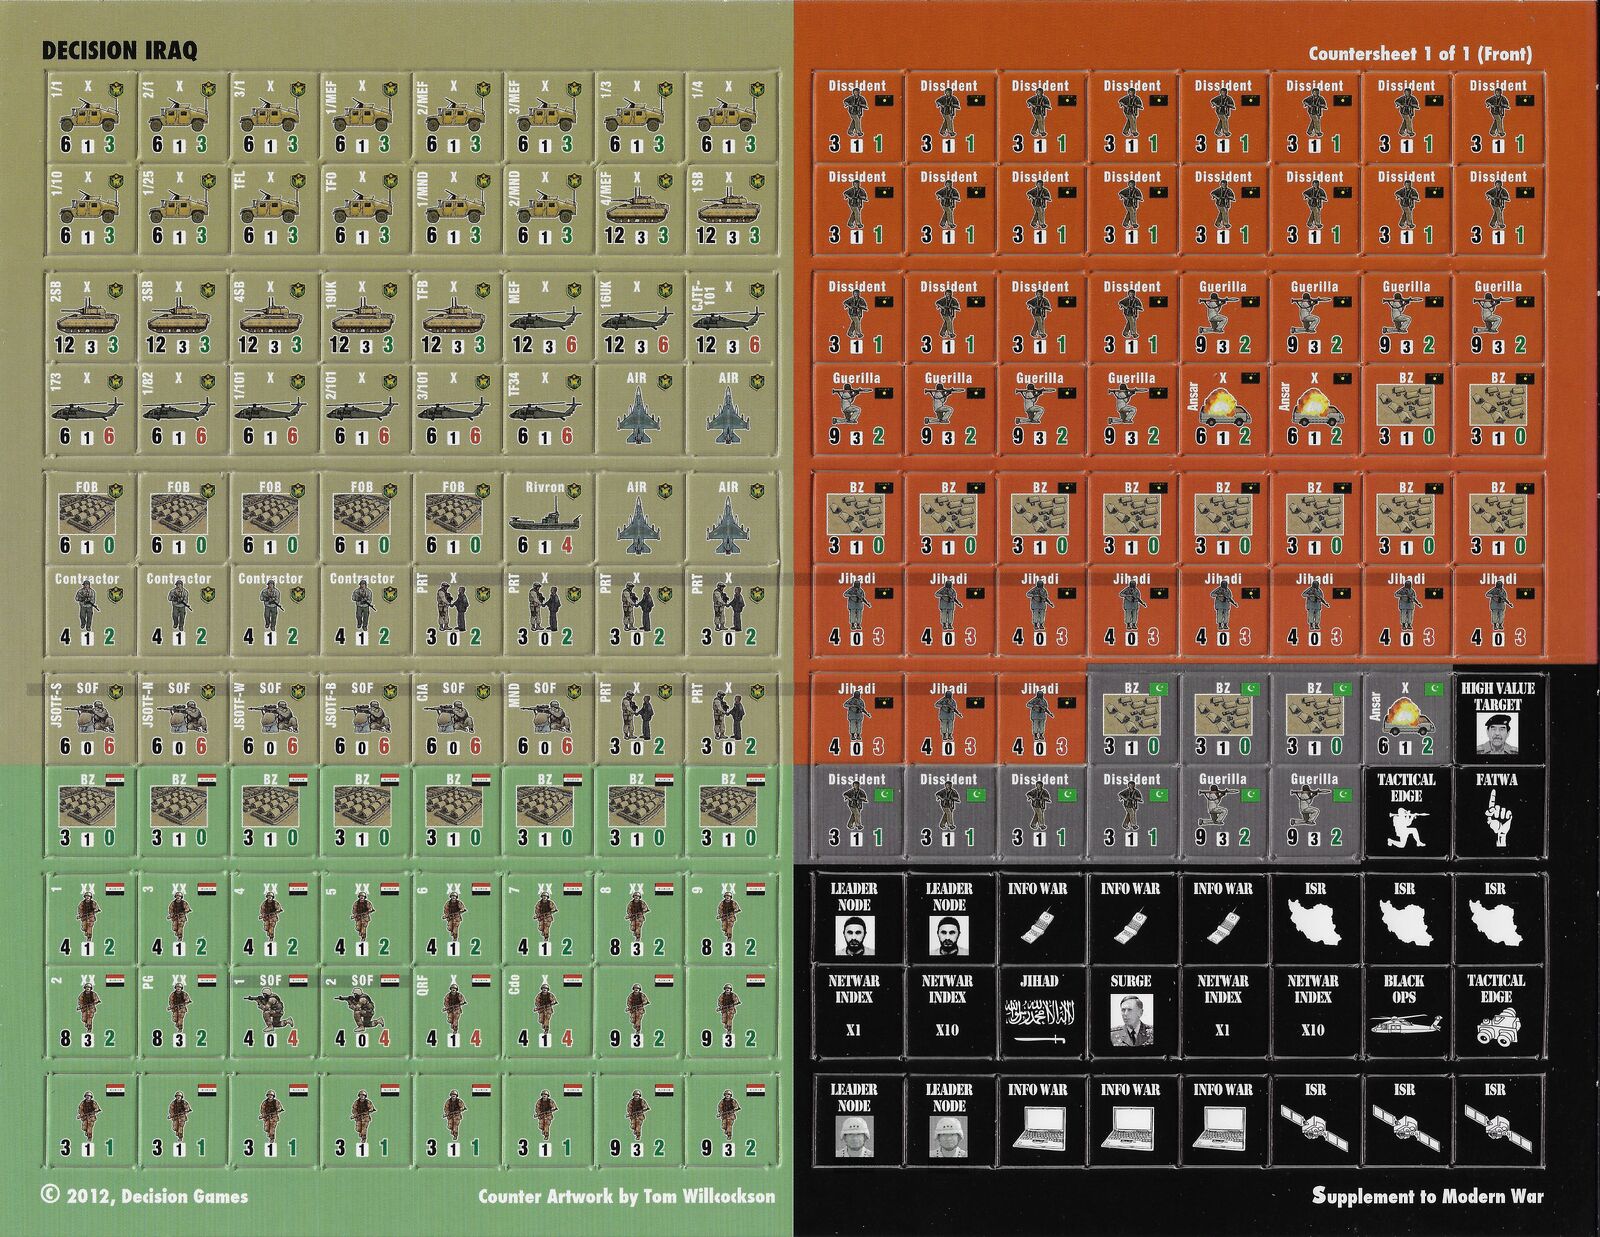The width and height of the screenshot is (1600, 1237).
Task: Select the Rivron boat counter
Action: 545,517
